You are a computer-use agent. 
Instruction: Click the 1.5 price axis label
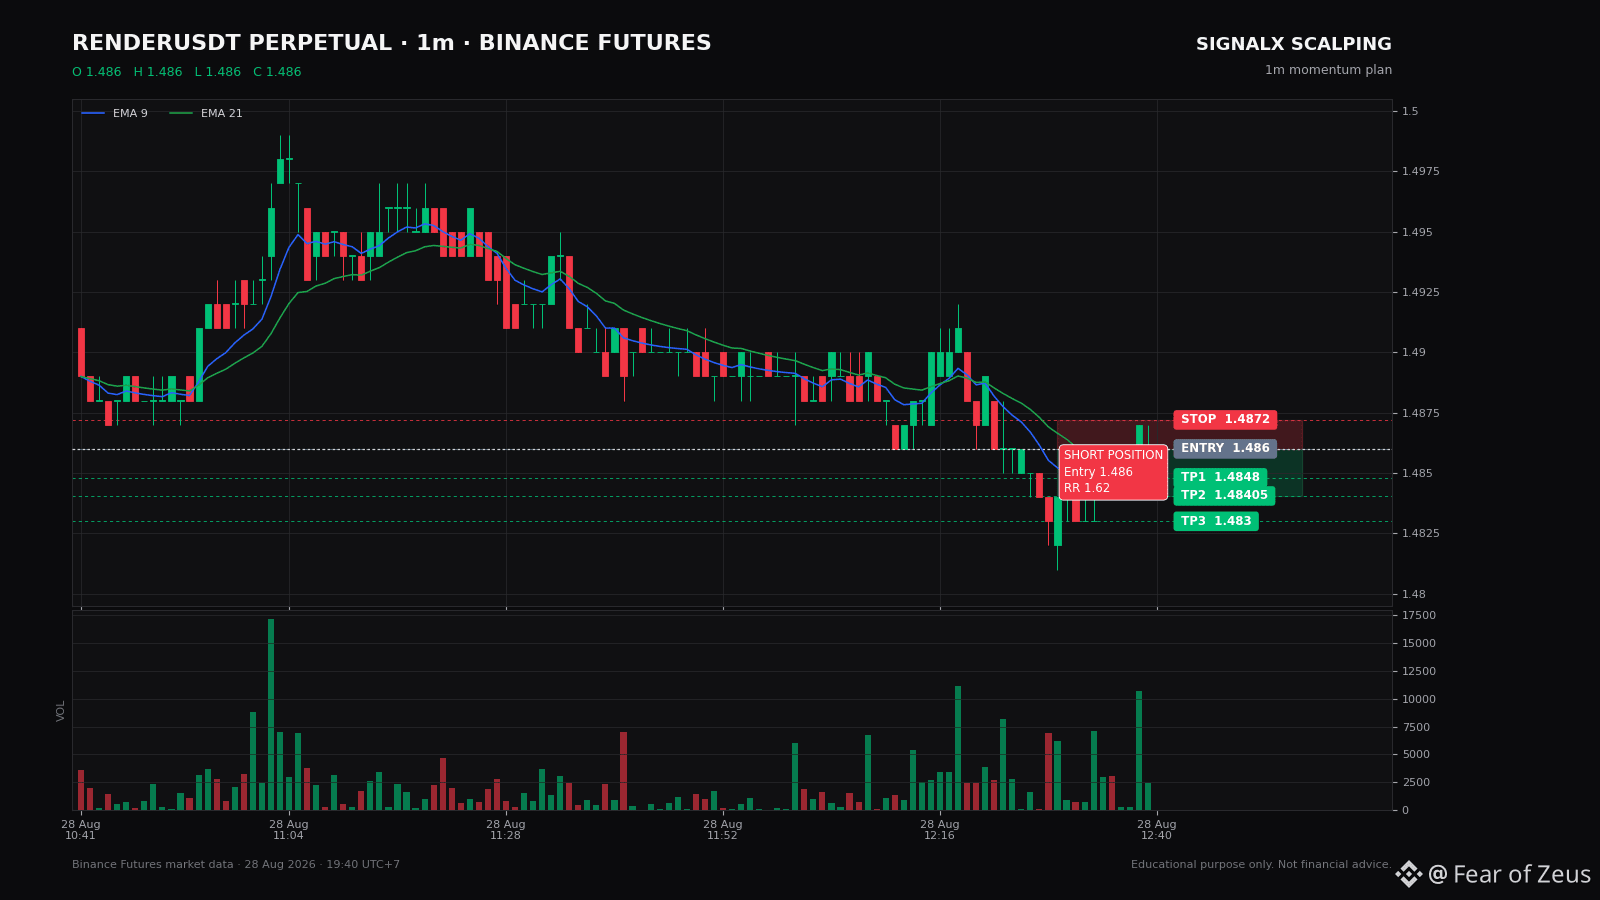1410,112
